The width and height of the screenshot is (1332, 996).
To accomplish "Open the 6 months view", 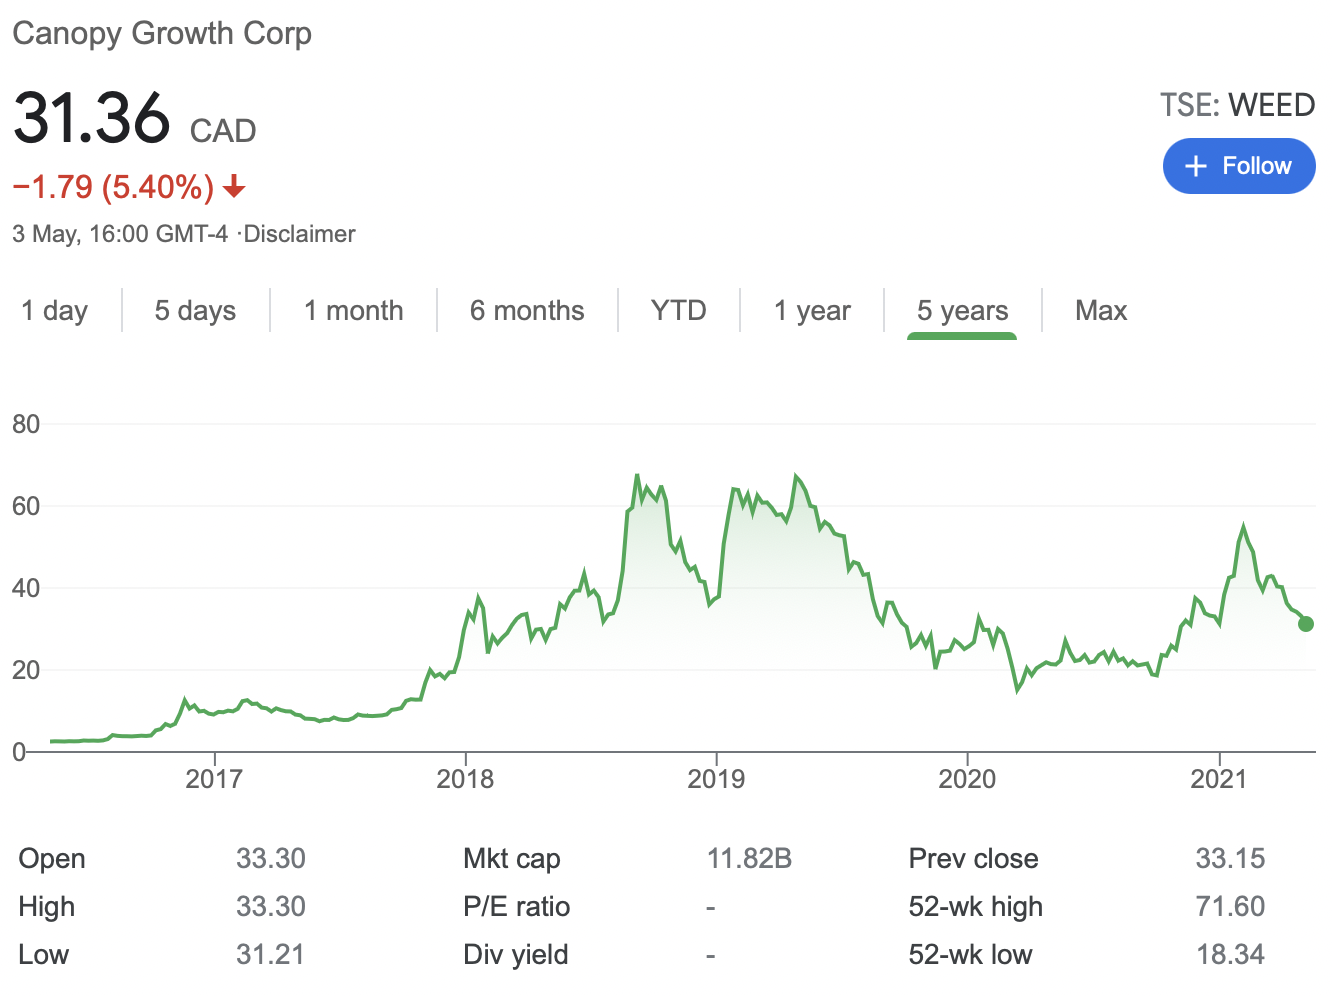I will [x=527, y=311].
